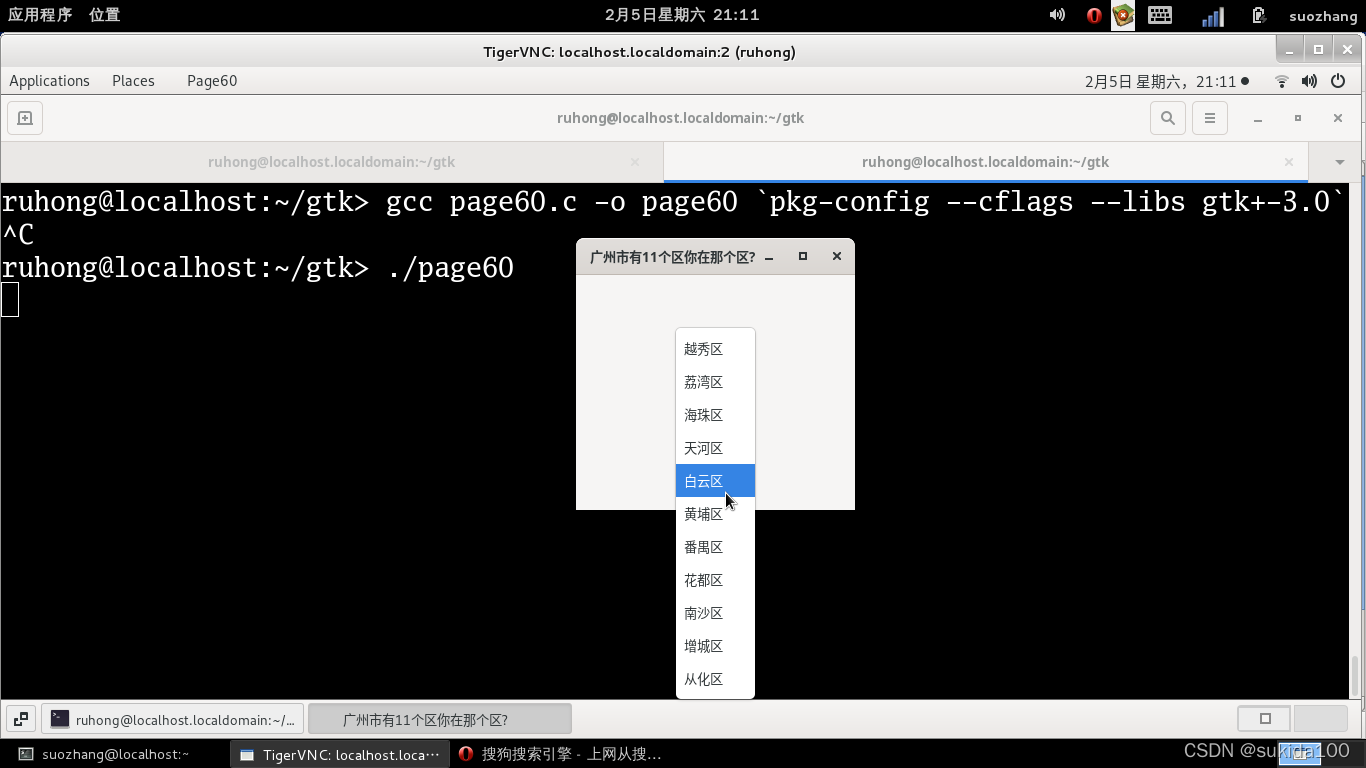The height and width of the screenshot is (768, 1366).
Task: Pick 黄埔区 from the dropdown
Action: pyautogui.click(x=715, y=514)
